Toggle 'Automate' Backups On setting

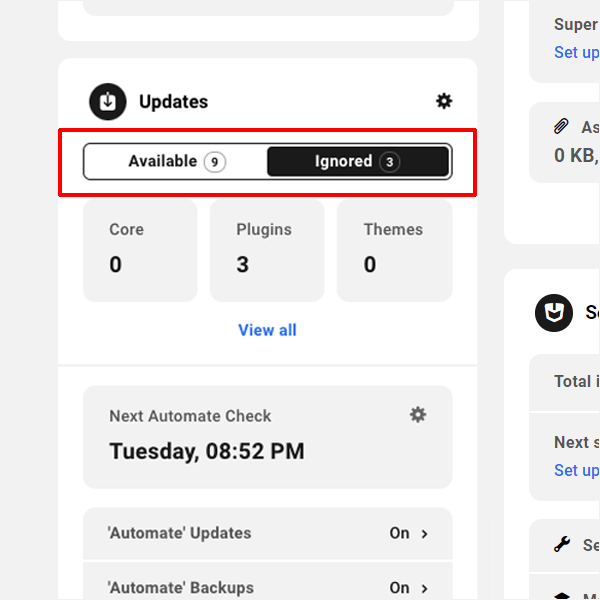click(400, 588)
